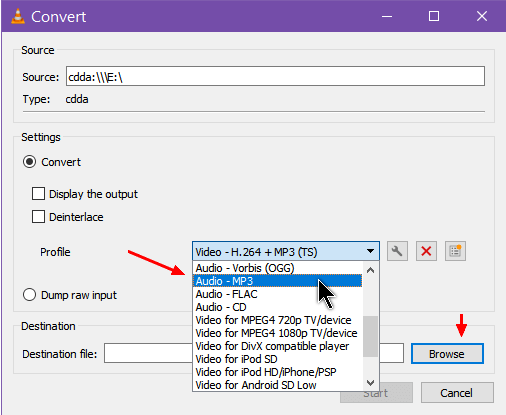
Task: Create a new profile using list icon
Action: pyautogui.click(x=455, y=251)
